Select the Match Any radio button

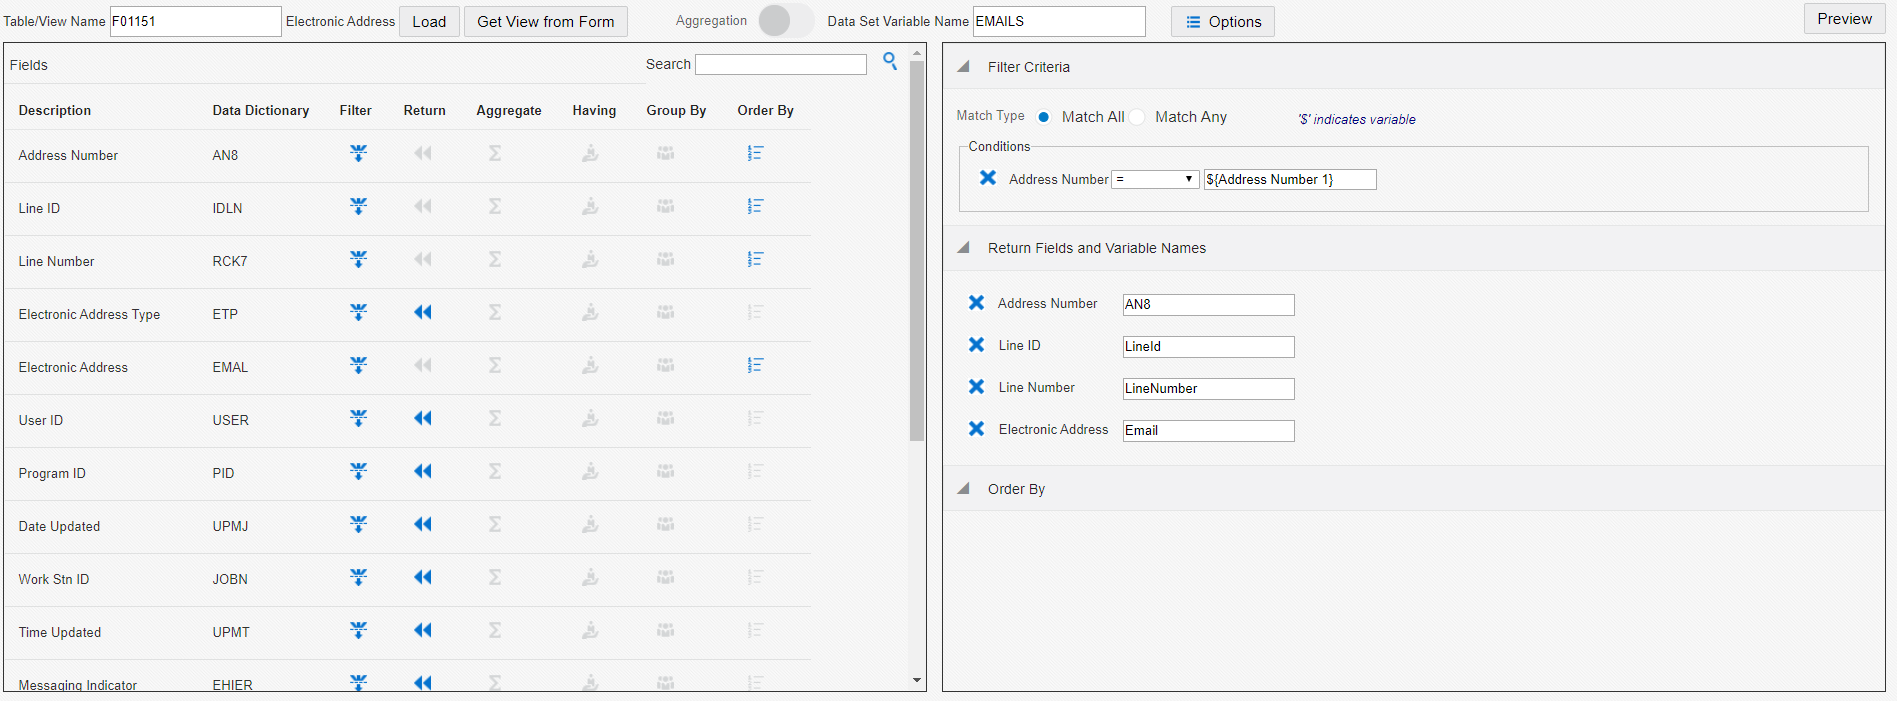[x=1138, y=117]
